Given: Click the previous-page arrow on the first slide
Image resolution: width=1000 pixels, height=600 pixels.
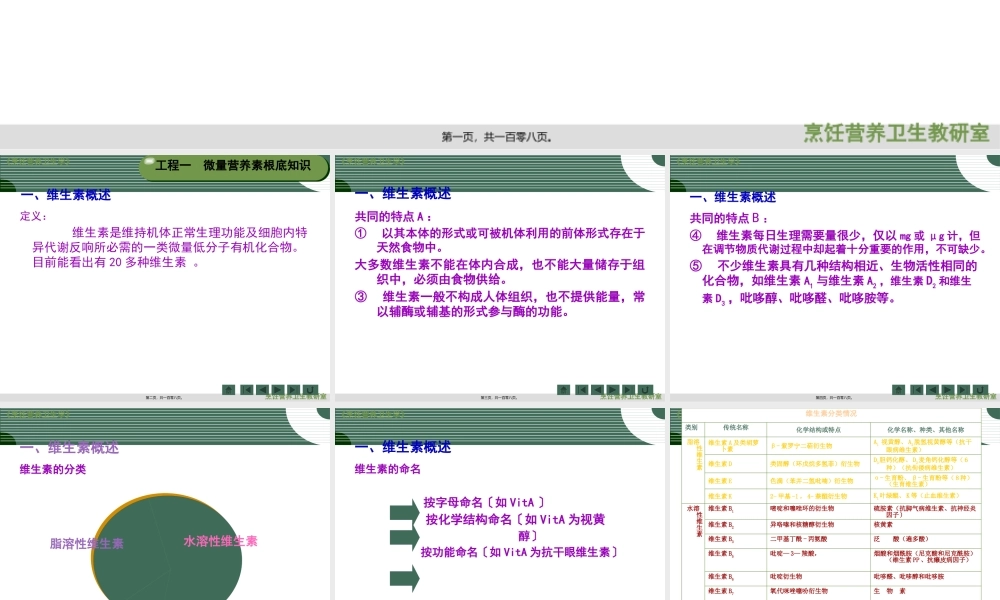Looking at the screenshot, I should 262,389.
